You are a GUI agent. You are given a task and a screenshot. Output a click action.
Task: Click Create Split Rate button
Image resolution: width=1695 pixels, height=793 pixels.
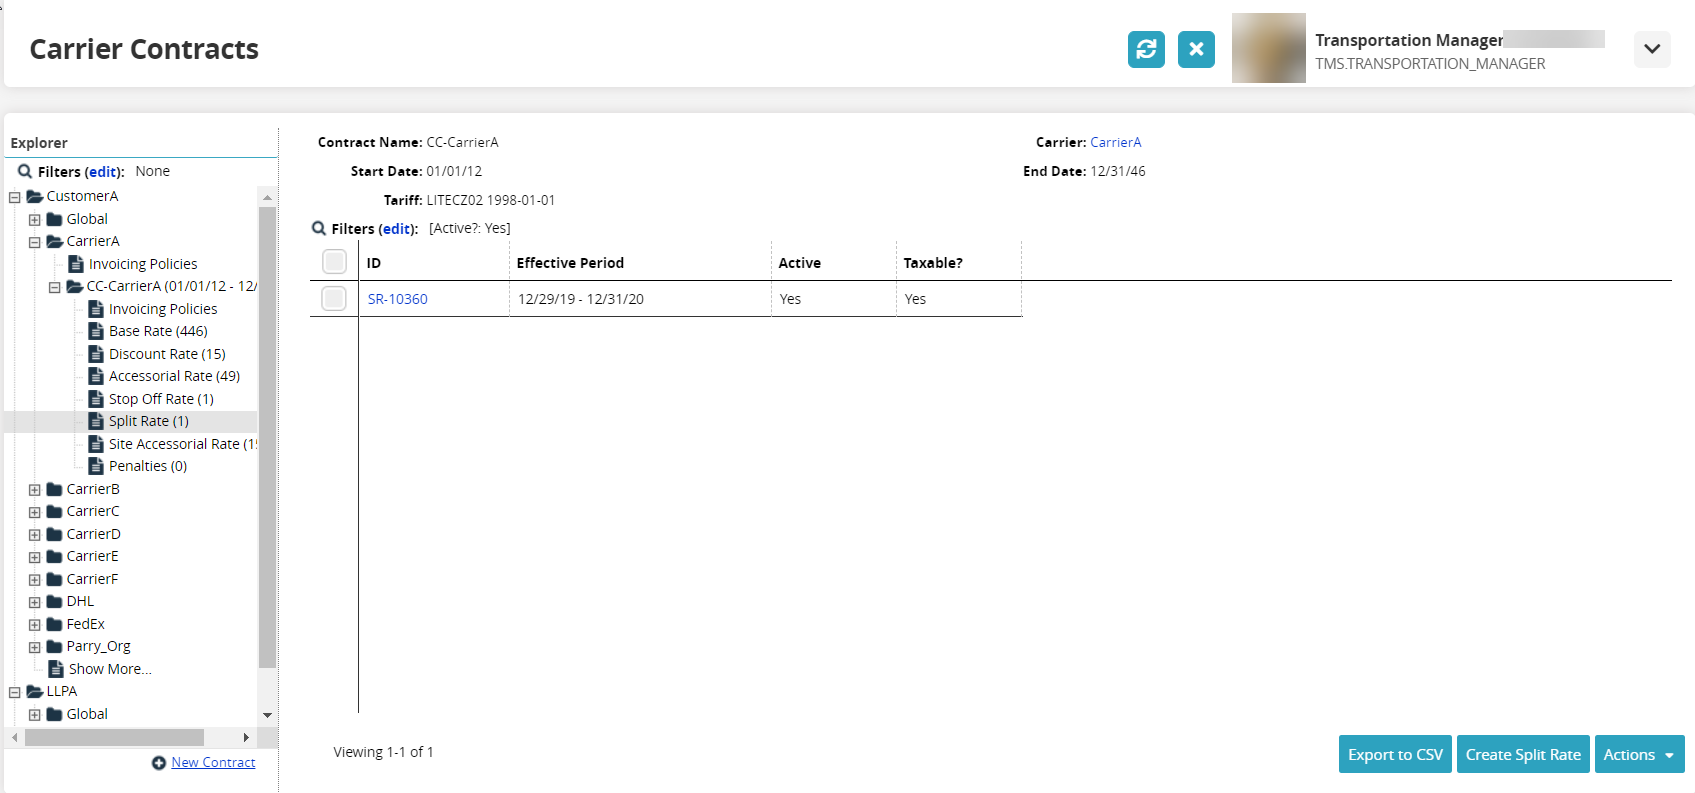(1523, 754)
